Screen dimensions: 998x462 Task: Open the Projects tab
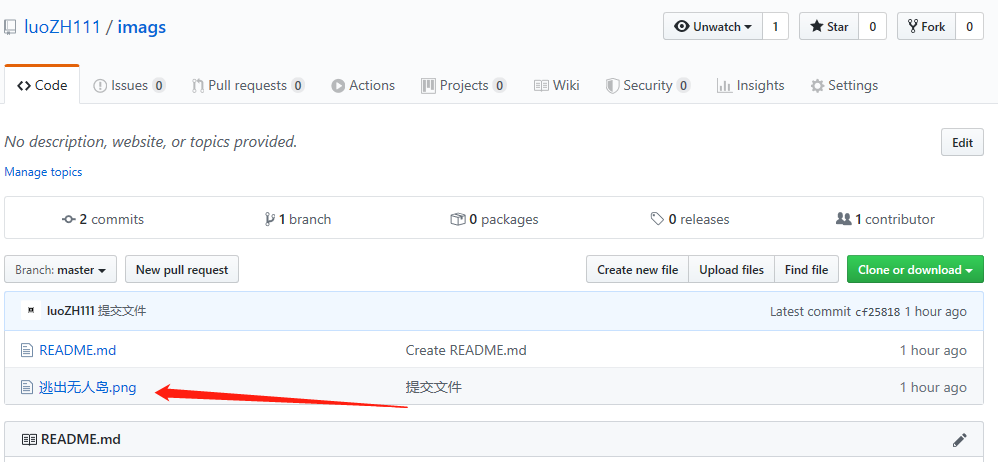[463, 85]
